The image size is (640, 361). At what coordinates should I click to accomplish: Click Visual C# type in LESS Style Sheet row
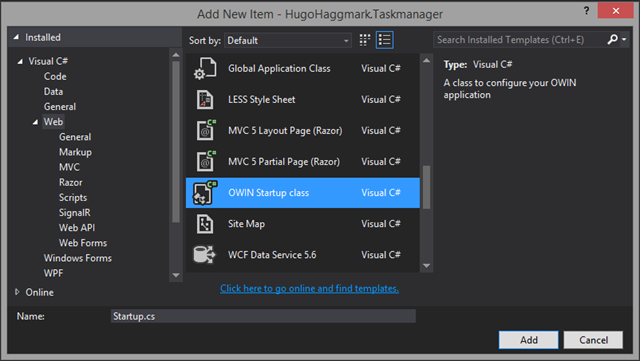(381, 99)
